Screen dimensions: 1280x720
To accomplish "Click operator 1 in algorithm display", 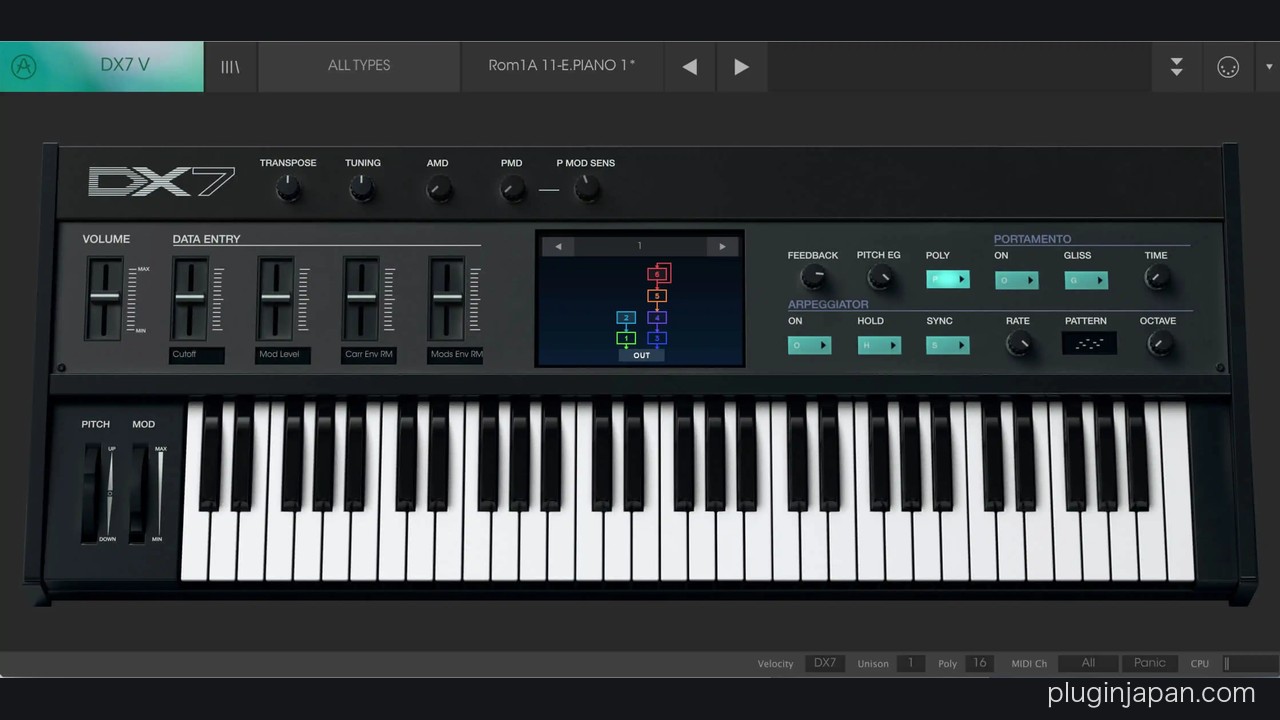I will coord(626,339).
